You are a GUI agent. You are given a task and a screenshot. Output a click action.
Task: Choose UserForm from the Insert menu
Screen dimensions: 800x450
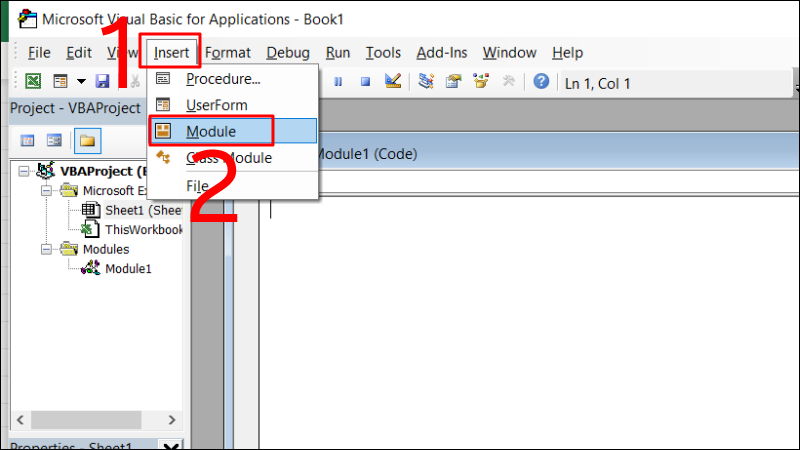[233, 105]
